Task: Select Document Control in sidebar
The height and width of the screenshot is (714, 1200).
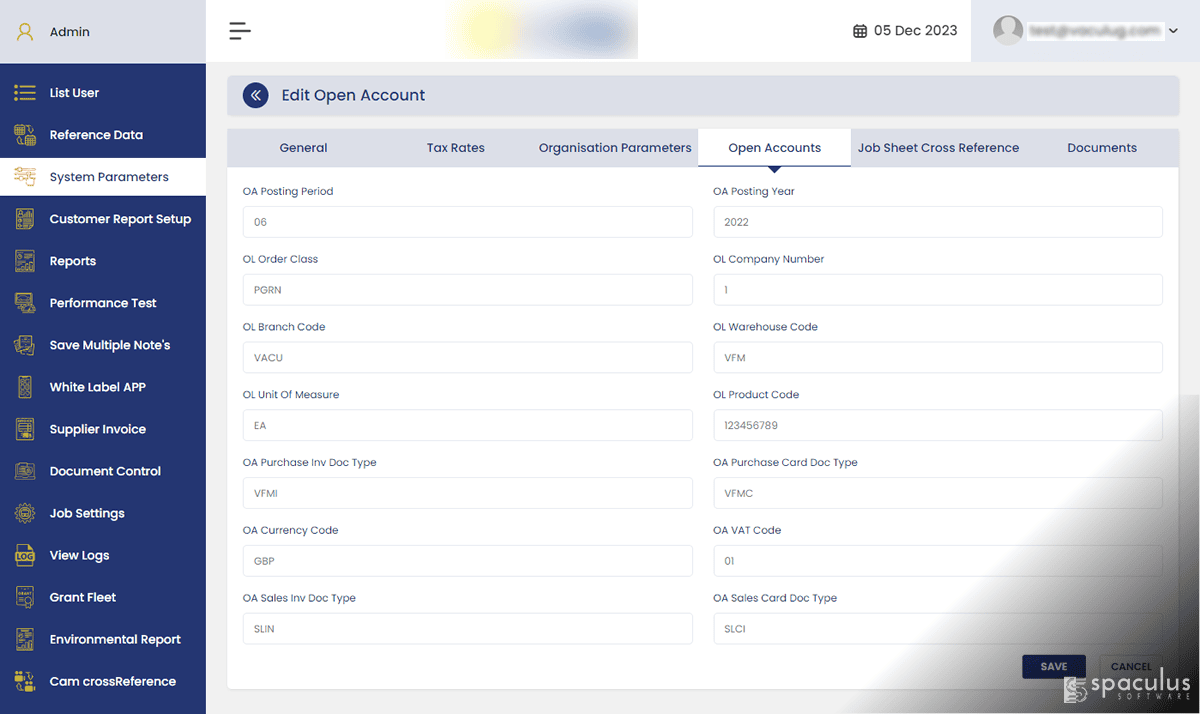Action: click(x=103, y=471)
